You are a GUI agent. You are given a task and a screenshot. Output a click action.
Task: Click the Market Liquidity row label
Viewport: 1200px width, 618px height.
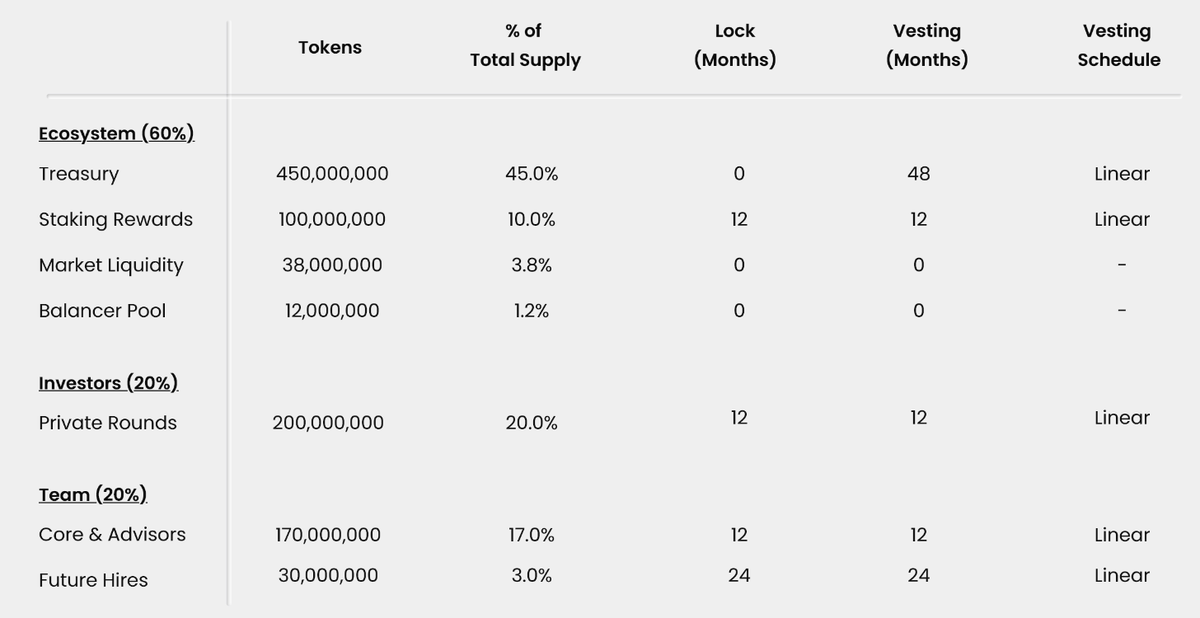[x=111, y=265]
